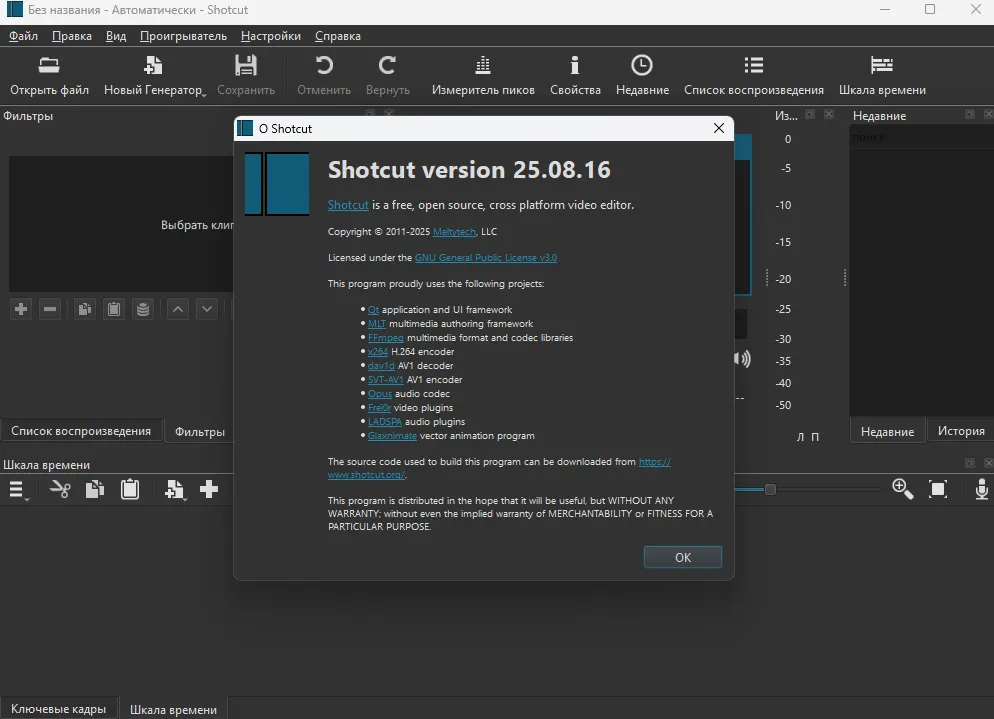Move filter down with the chevron arrow
994x719 pixels.
pyautogui.click(x=207, y=309)
